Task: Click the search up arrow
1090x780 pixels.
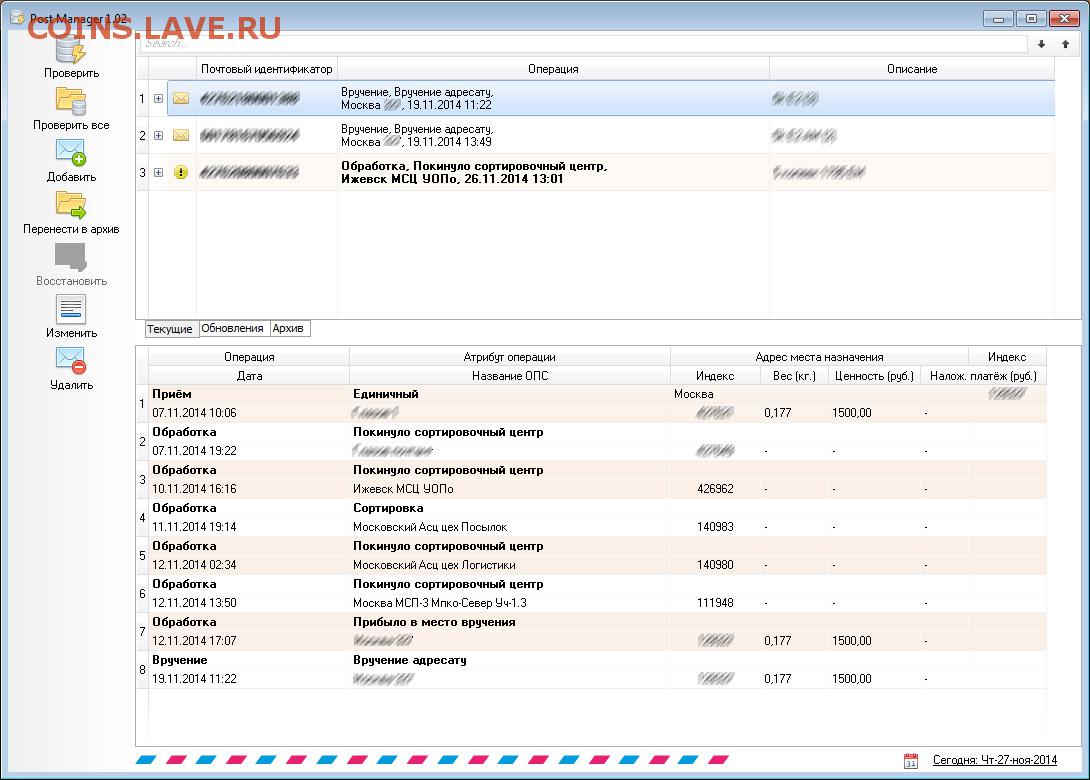Action: [x=1065, y=44]
